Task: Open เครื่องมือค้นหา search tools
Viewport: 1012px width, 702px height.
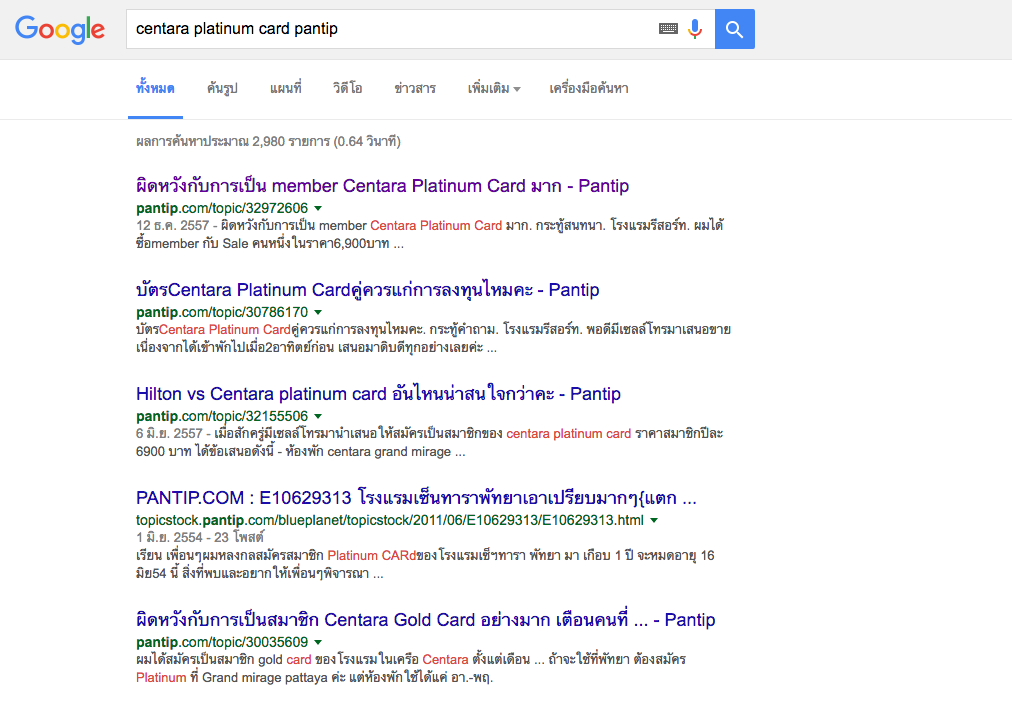Action: click(x=589, y=88)
